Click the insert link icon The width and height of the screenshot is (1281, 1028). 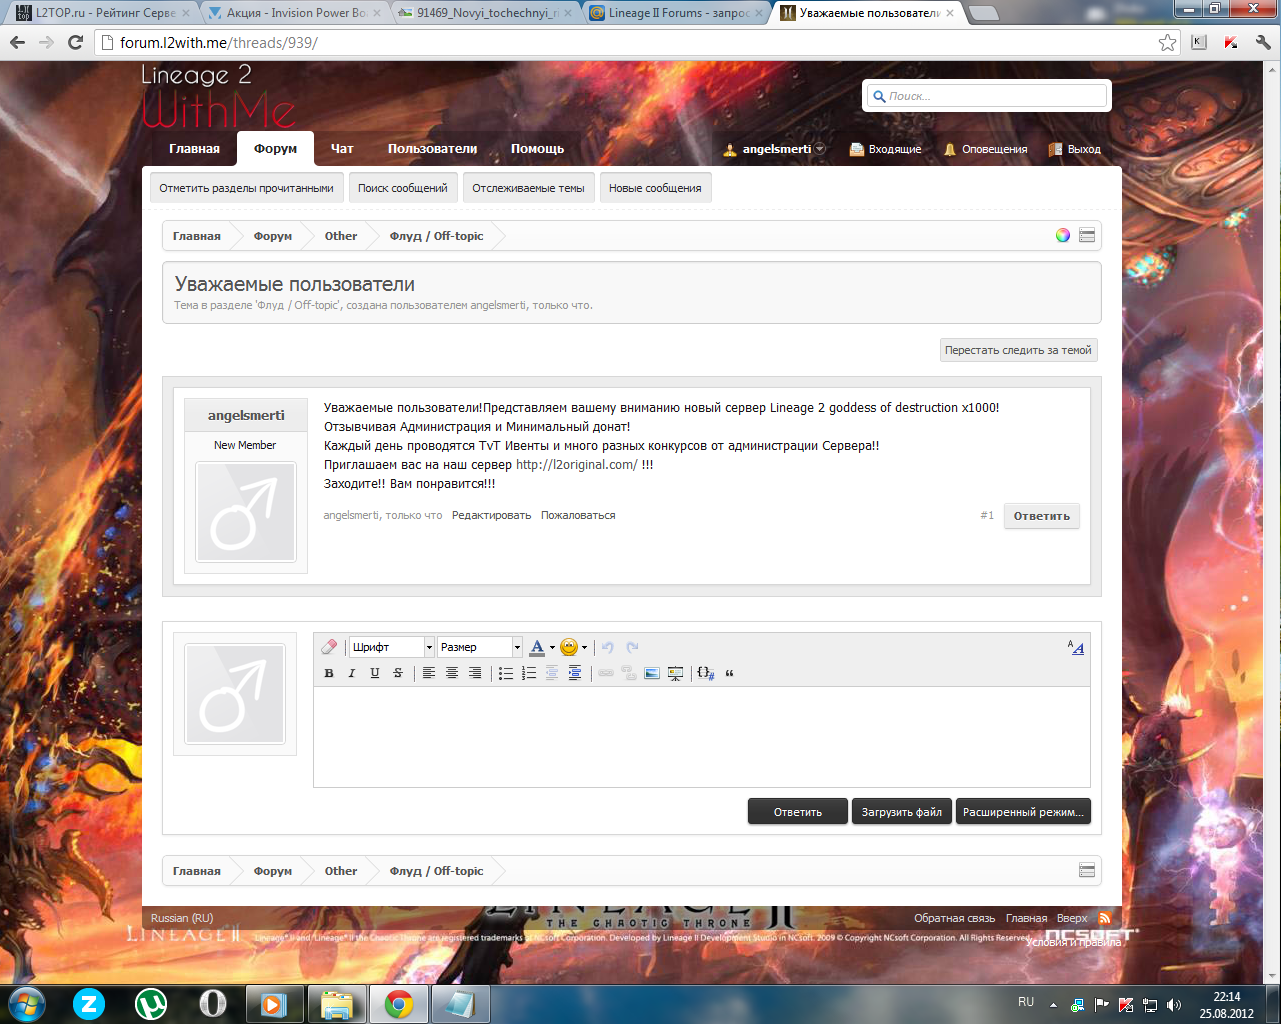(x=606, y=673)
